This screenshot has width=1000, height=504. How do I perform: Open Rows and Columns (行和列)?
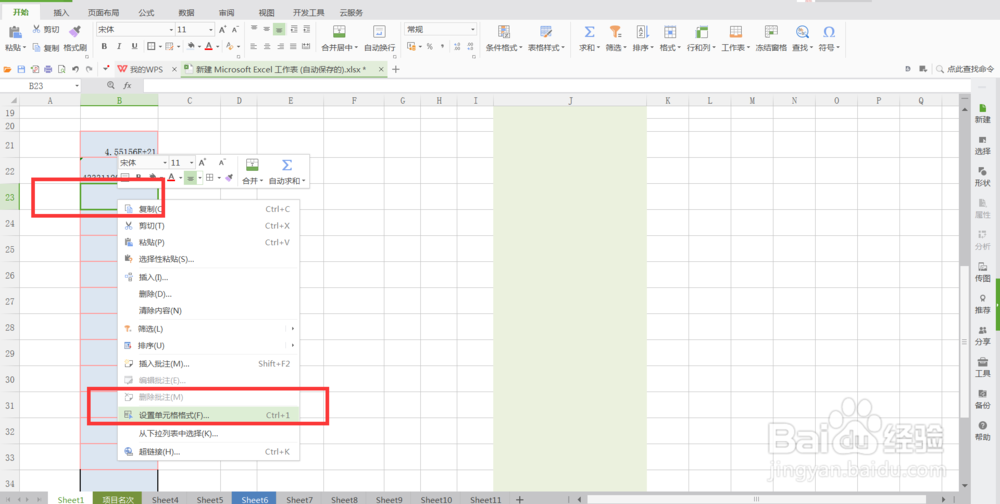click(x=701, y=38)
